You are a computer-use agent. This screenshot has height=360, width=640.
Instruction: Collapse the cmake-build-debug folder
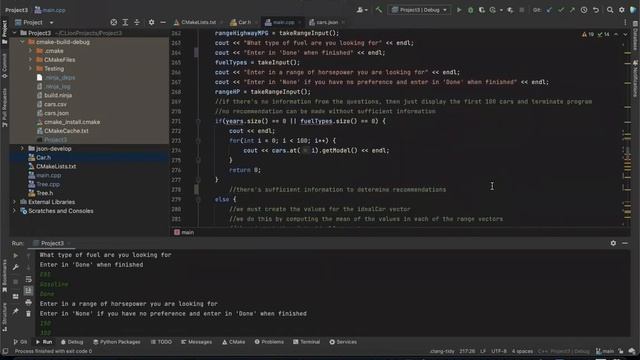[x=22, y=42]
